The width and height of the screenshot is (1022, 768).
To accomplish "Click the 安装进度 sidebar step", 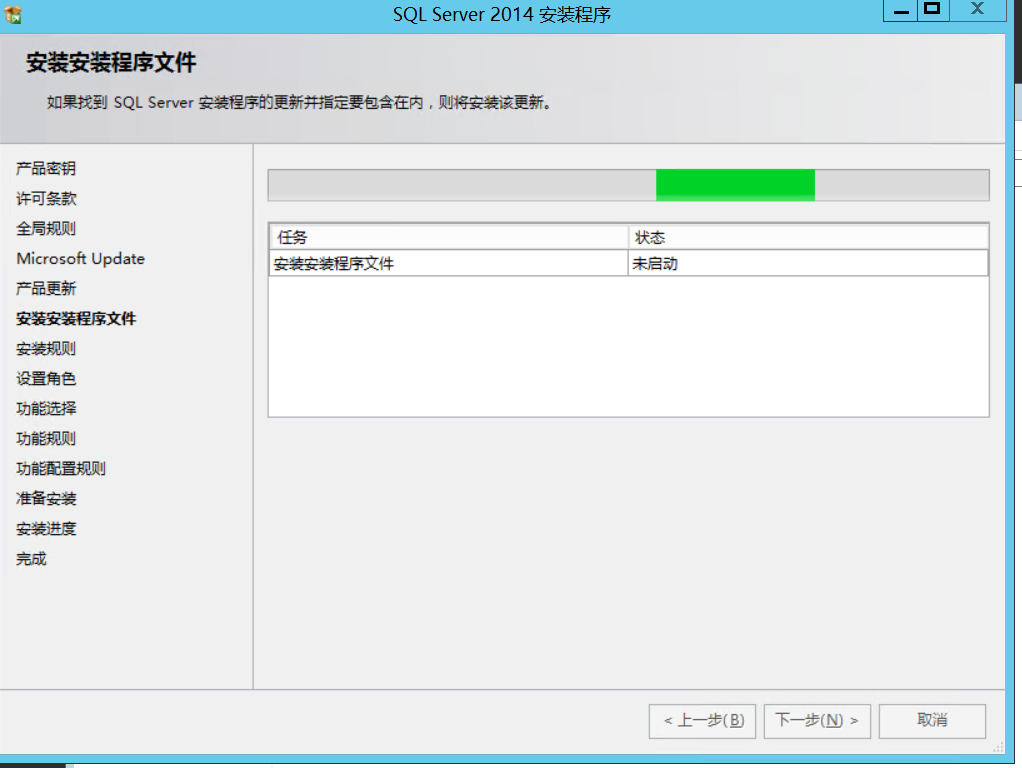I will [46, 528].
